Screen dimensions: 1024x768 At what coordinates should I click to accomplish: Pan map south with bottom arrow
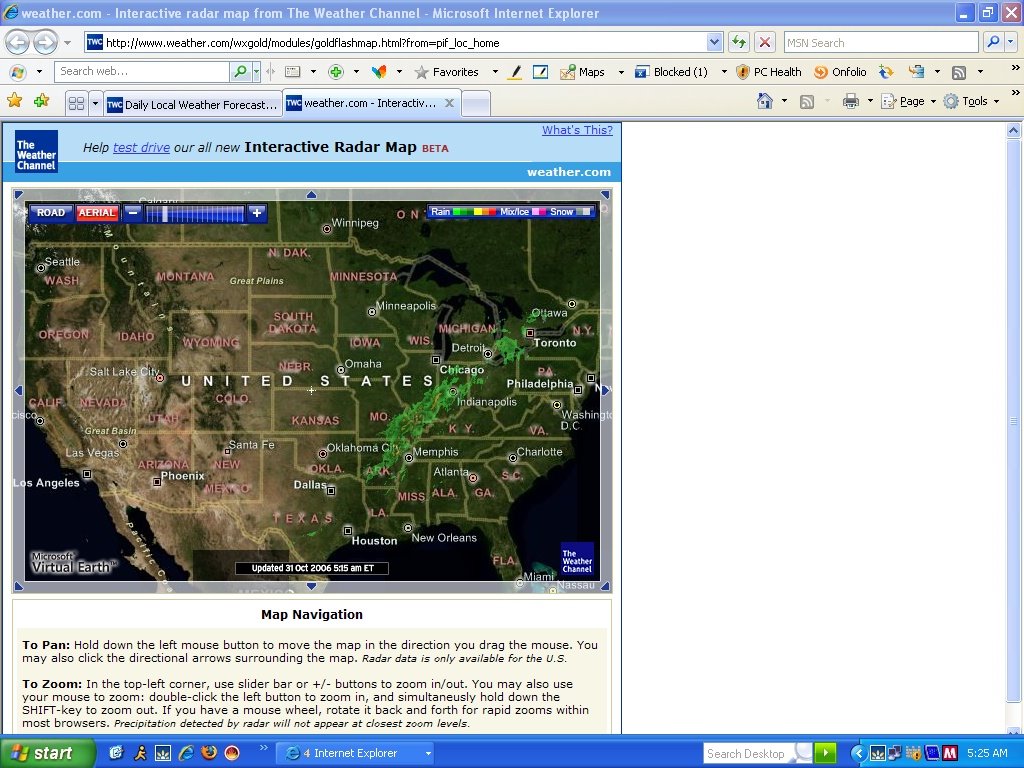tap(312, 586)
